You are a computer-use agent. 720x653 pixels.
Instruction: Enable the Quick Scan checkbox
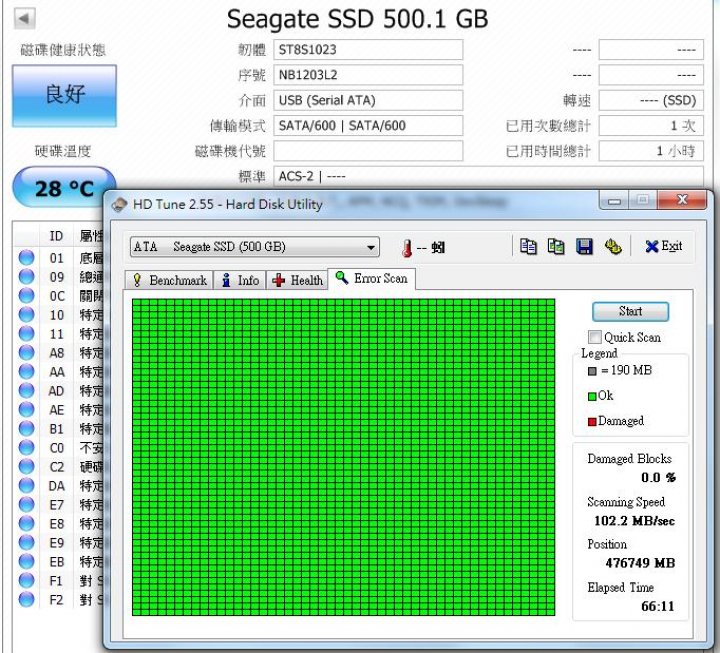click(595, 337)
